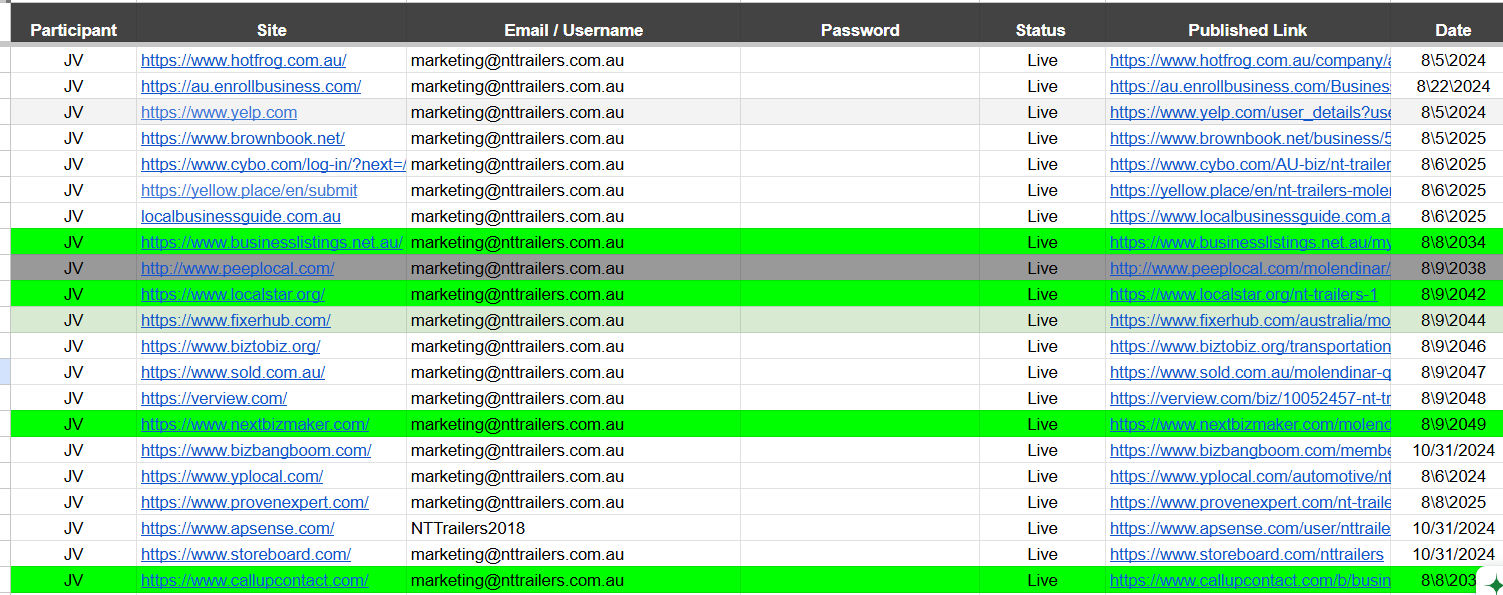
Task: Select the Status column header cell
Action: 1041,30
